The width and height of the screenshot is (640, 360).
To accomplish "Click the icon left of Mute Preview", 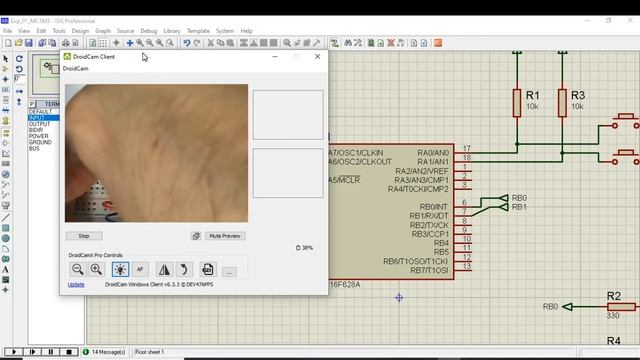I will point(196,236).
